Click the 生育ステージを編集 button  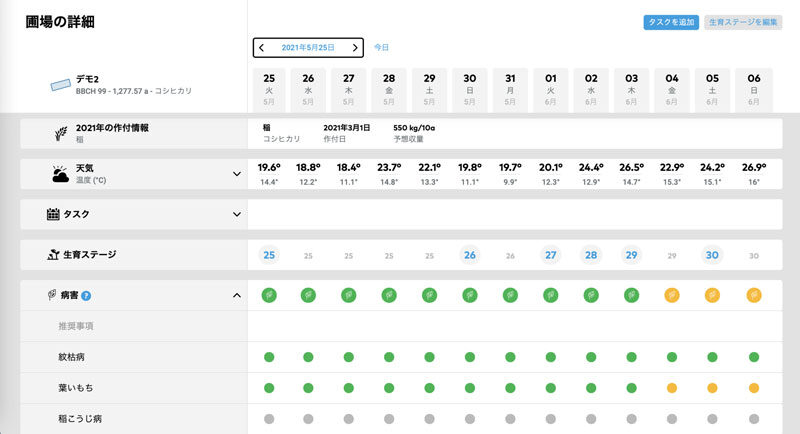[x=742, y=22]
